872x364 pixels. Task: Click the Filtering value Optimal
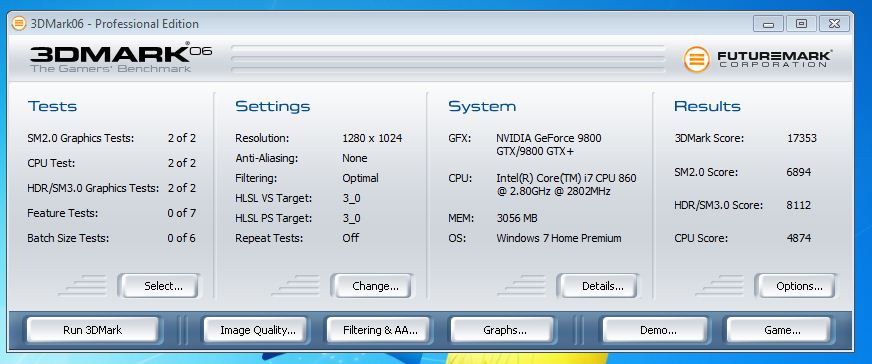[360, 178]
